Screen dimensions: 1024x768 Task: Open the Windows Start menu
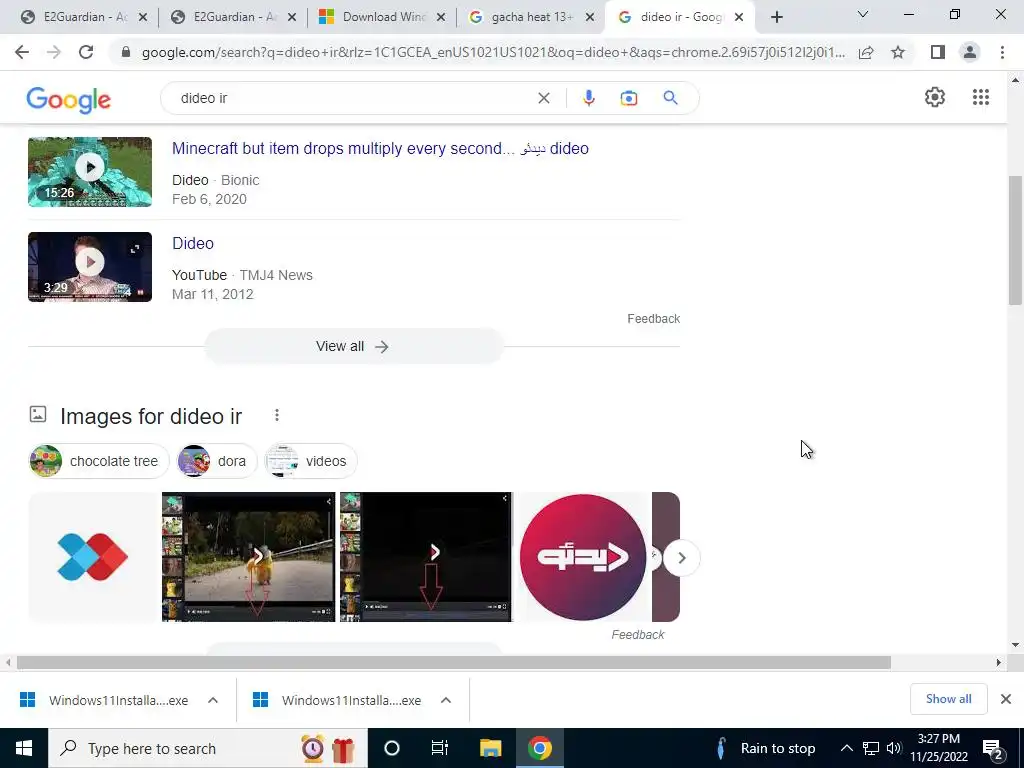click(x=24, y=748)
